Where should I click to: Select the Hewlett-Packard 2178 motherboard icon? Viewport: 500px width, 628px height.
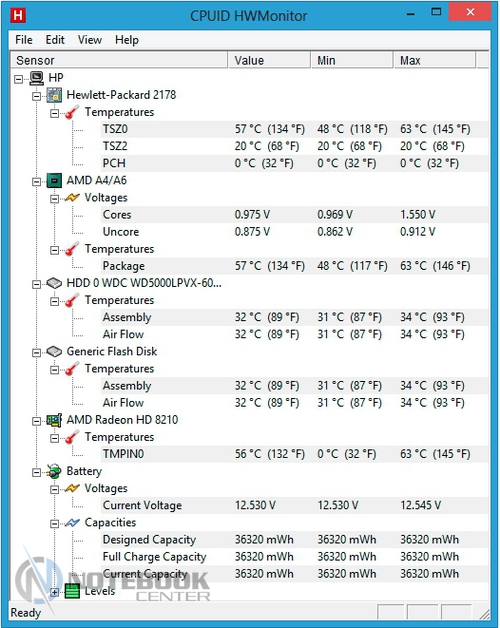[x=54, y=95]
